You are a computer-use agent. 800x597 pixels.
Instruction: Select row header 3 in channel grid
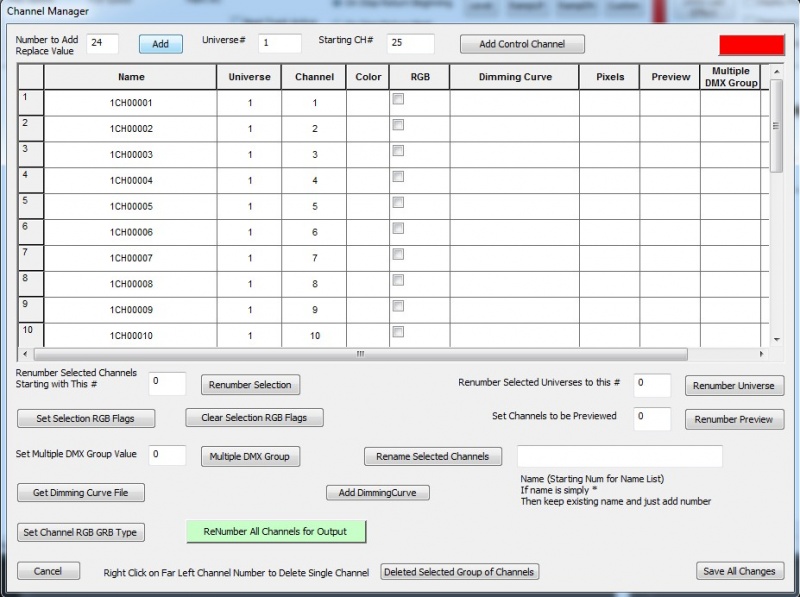[x=31, y=154]
